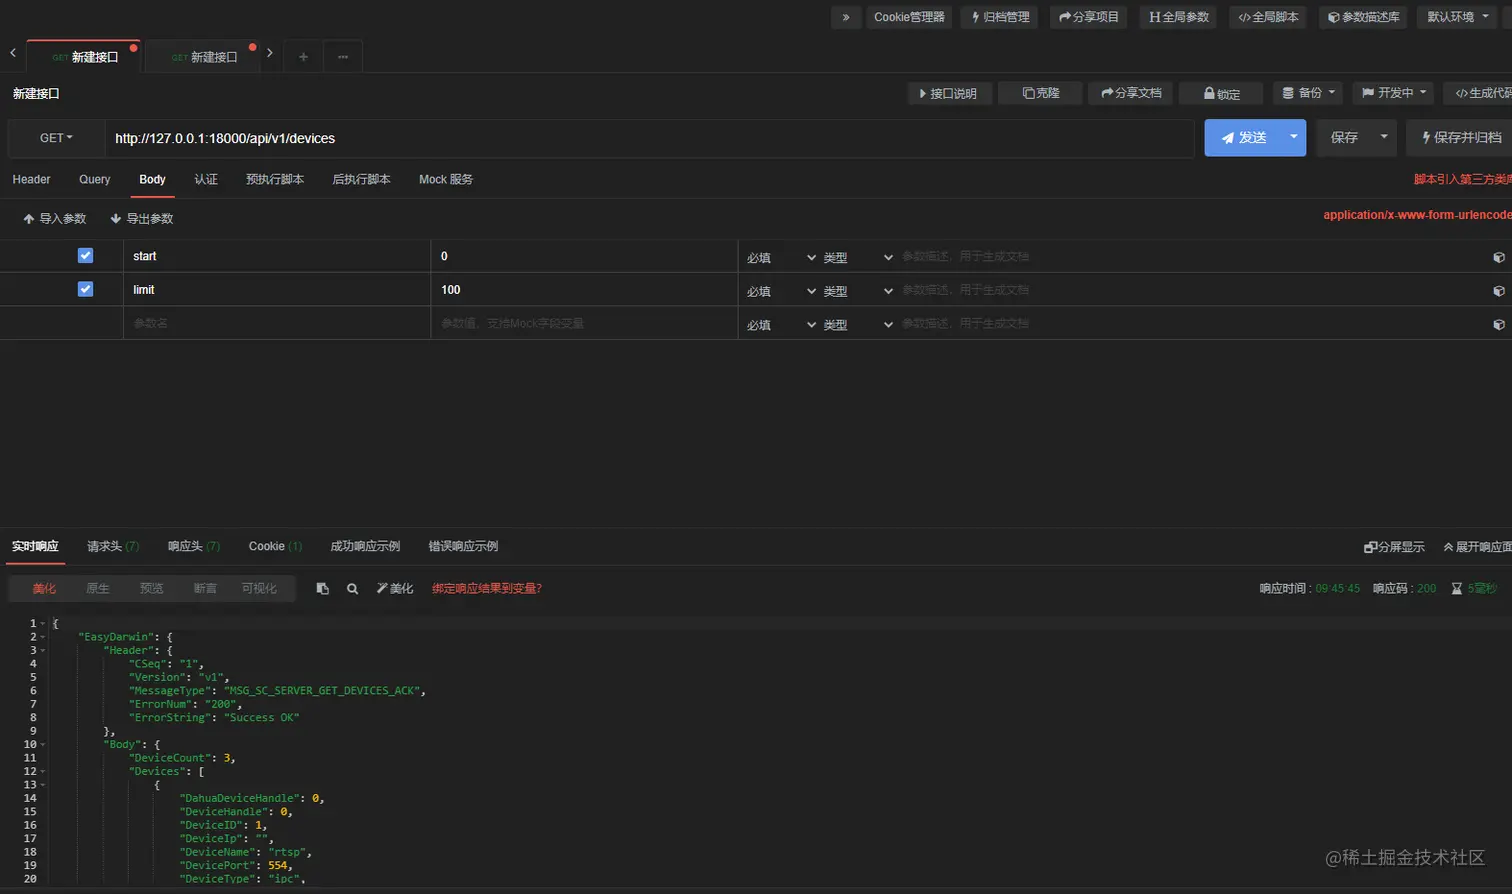Viewport: 1512px width, 894px height.
Task: Open Cookie管理器
Action: click(x=909, y=17)
